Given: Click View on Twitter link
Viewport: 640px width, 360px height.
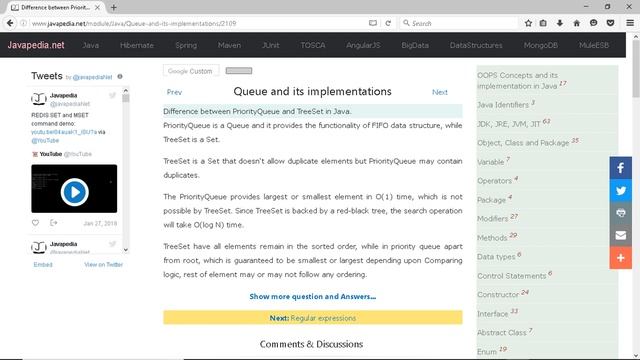Looking at the screenshot, I should (104, 264).
